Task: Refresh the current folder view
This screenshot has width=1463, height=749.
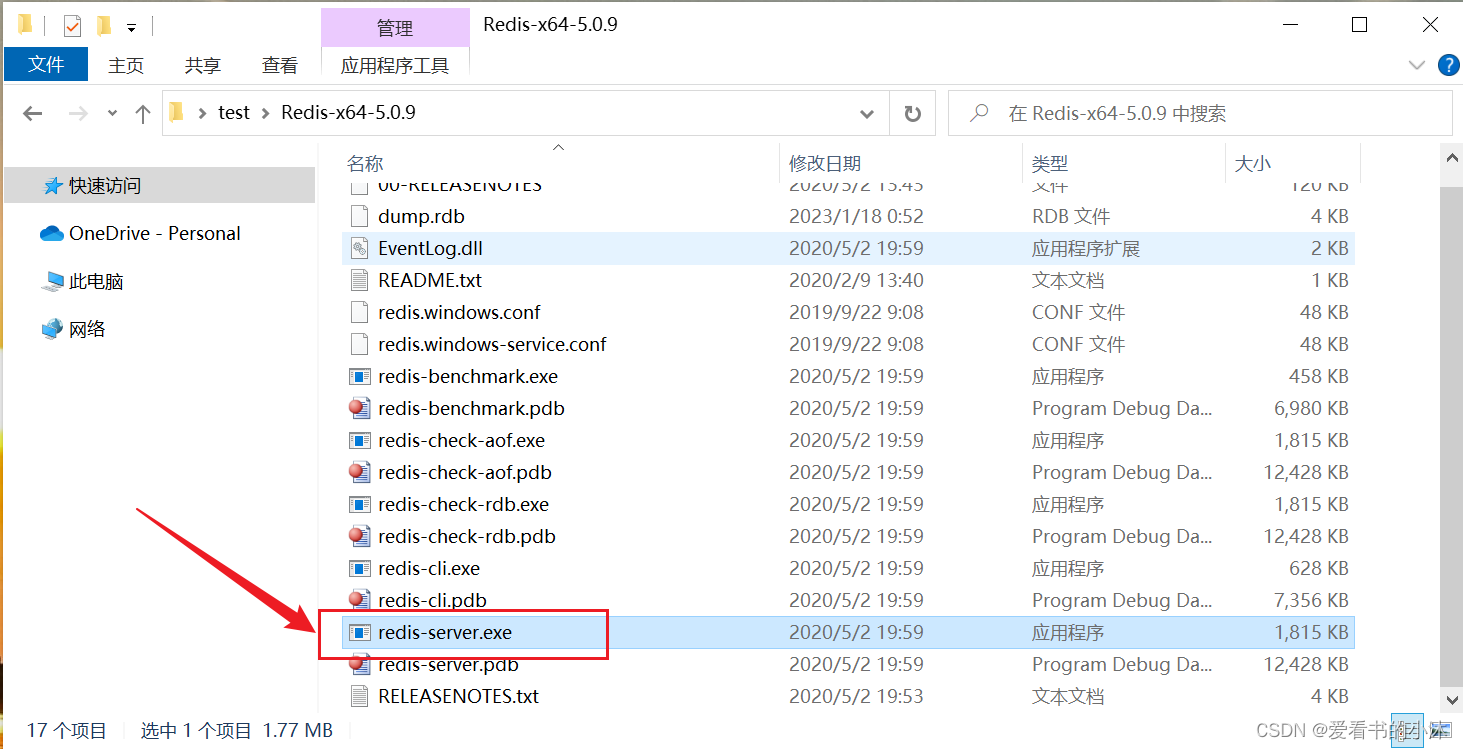Action: tap(912, 113)
